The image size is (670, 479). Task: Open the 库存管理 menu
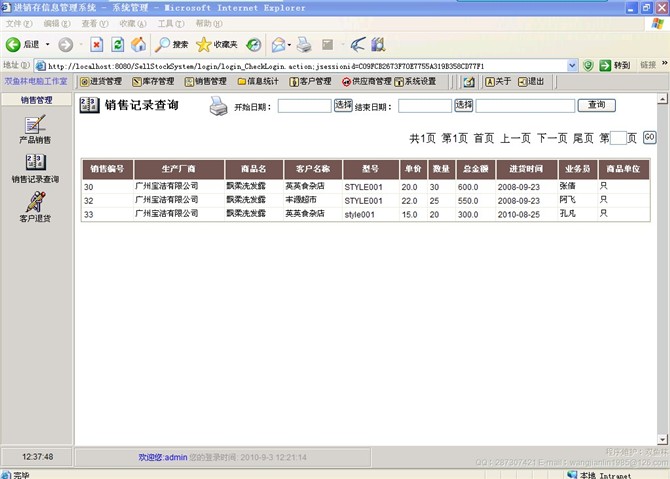click(153, 81)
